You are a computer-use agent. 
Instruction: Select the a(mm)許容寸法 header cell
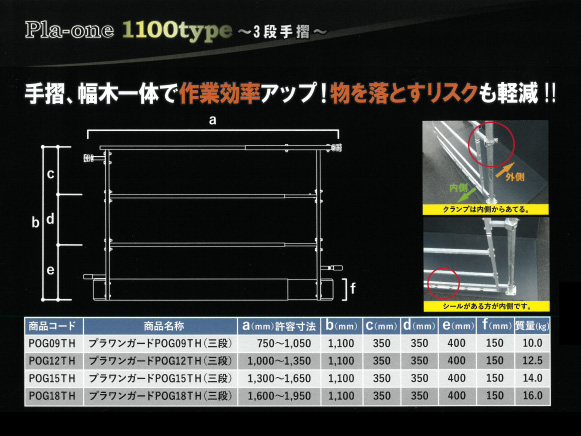point(279,326)
